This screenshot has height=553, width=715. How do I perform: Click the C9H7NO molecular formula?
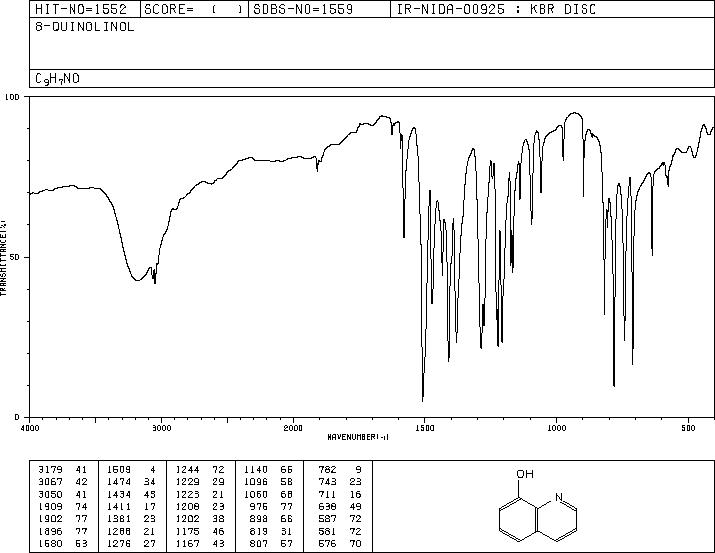click(x=57, y=79)
